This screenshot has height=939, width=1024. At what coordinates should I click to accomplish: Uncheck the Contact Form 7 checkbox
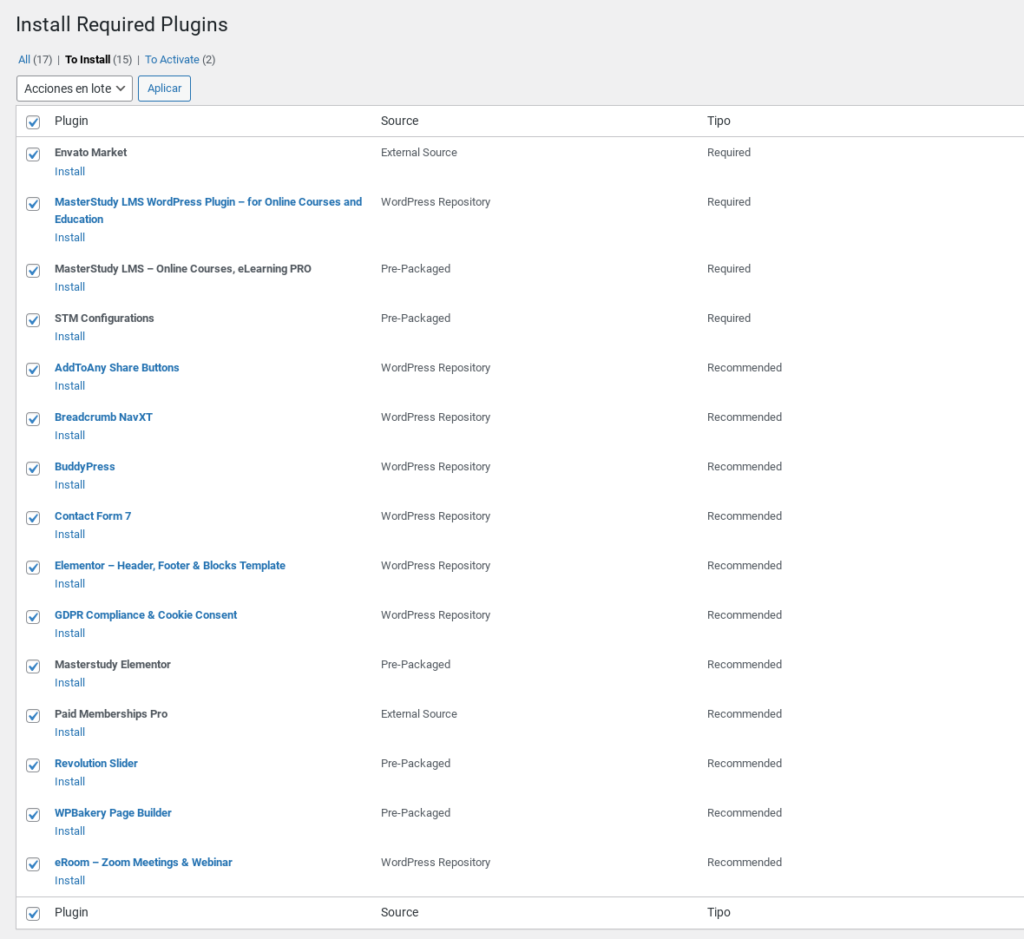33,518
